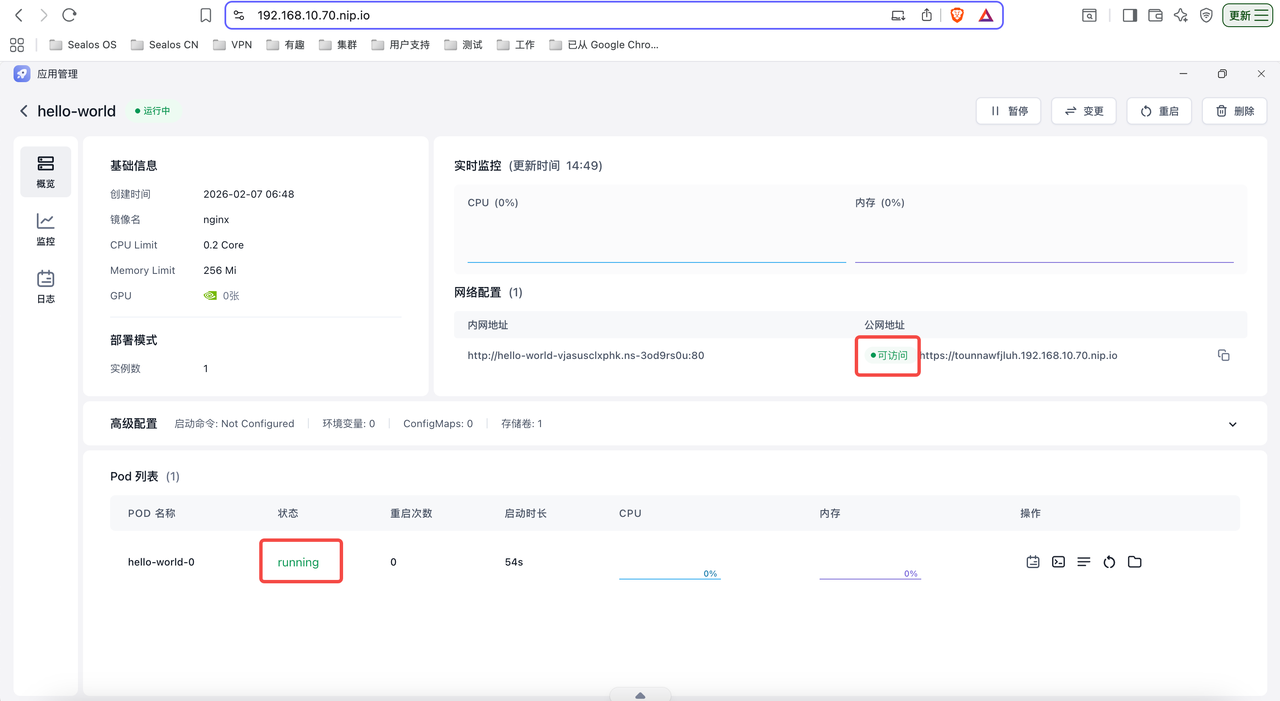1280x701 pixels.
Task: Restart pod hello-world-0 via circular arrow icon
Action: click(1109, 562)
